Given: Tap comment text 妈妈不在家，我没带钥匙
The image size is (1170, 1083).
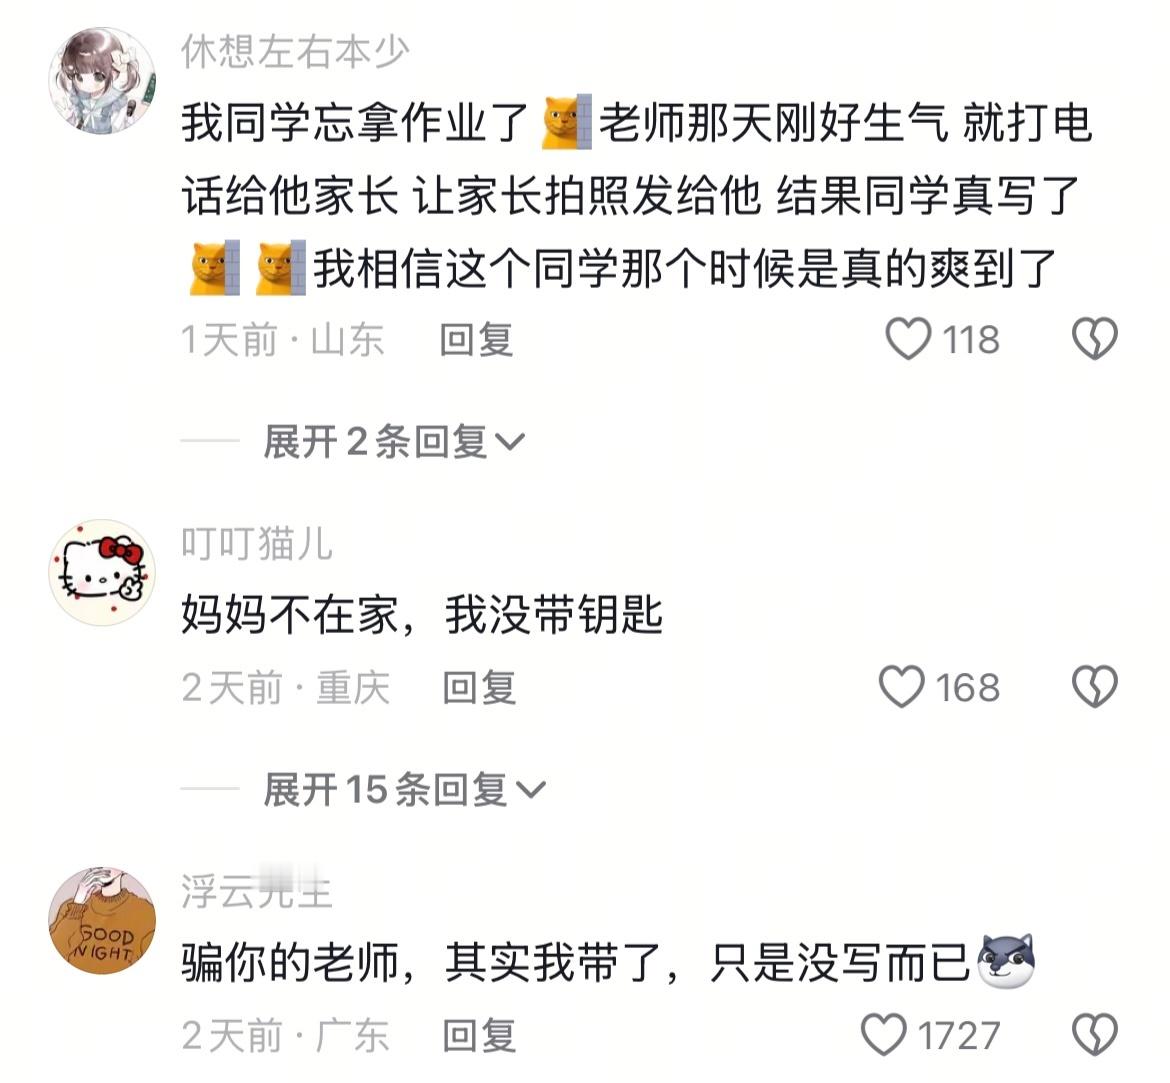Looking at the screenshot, I should 422,615.
